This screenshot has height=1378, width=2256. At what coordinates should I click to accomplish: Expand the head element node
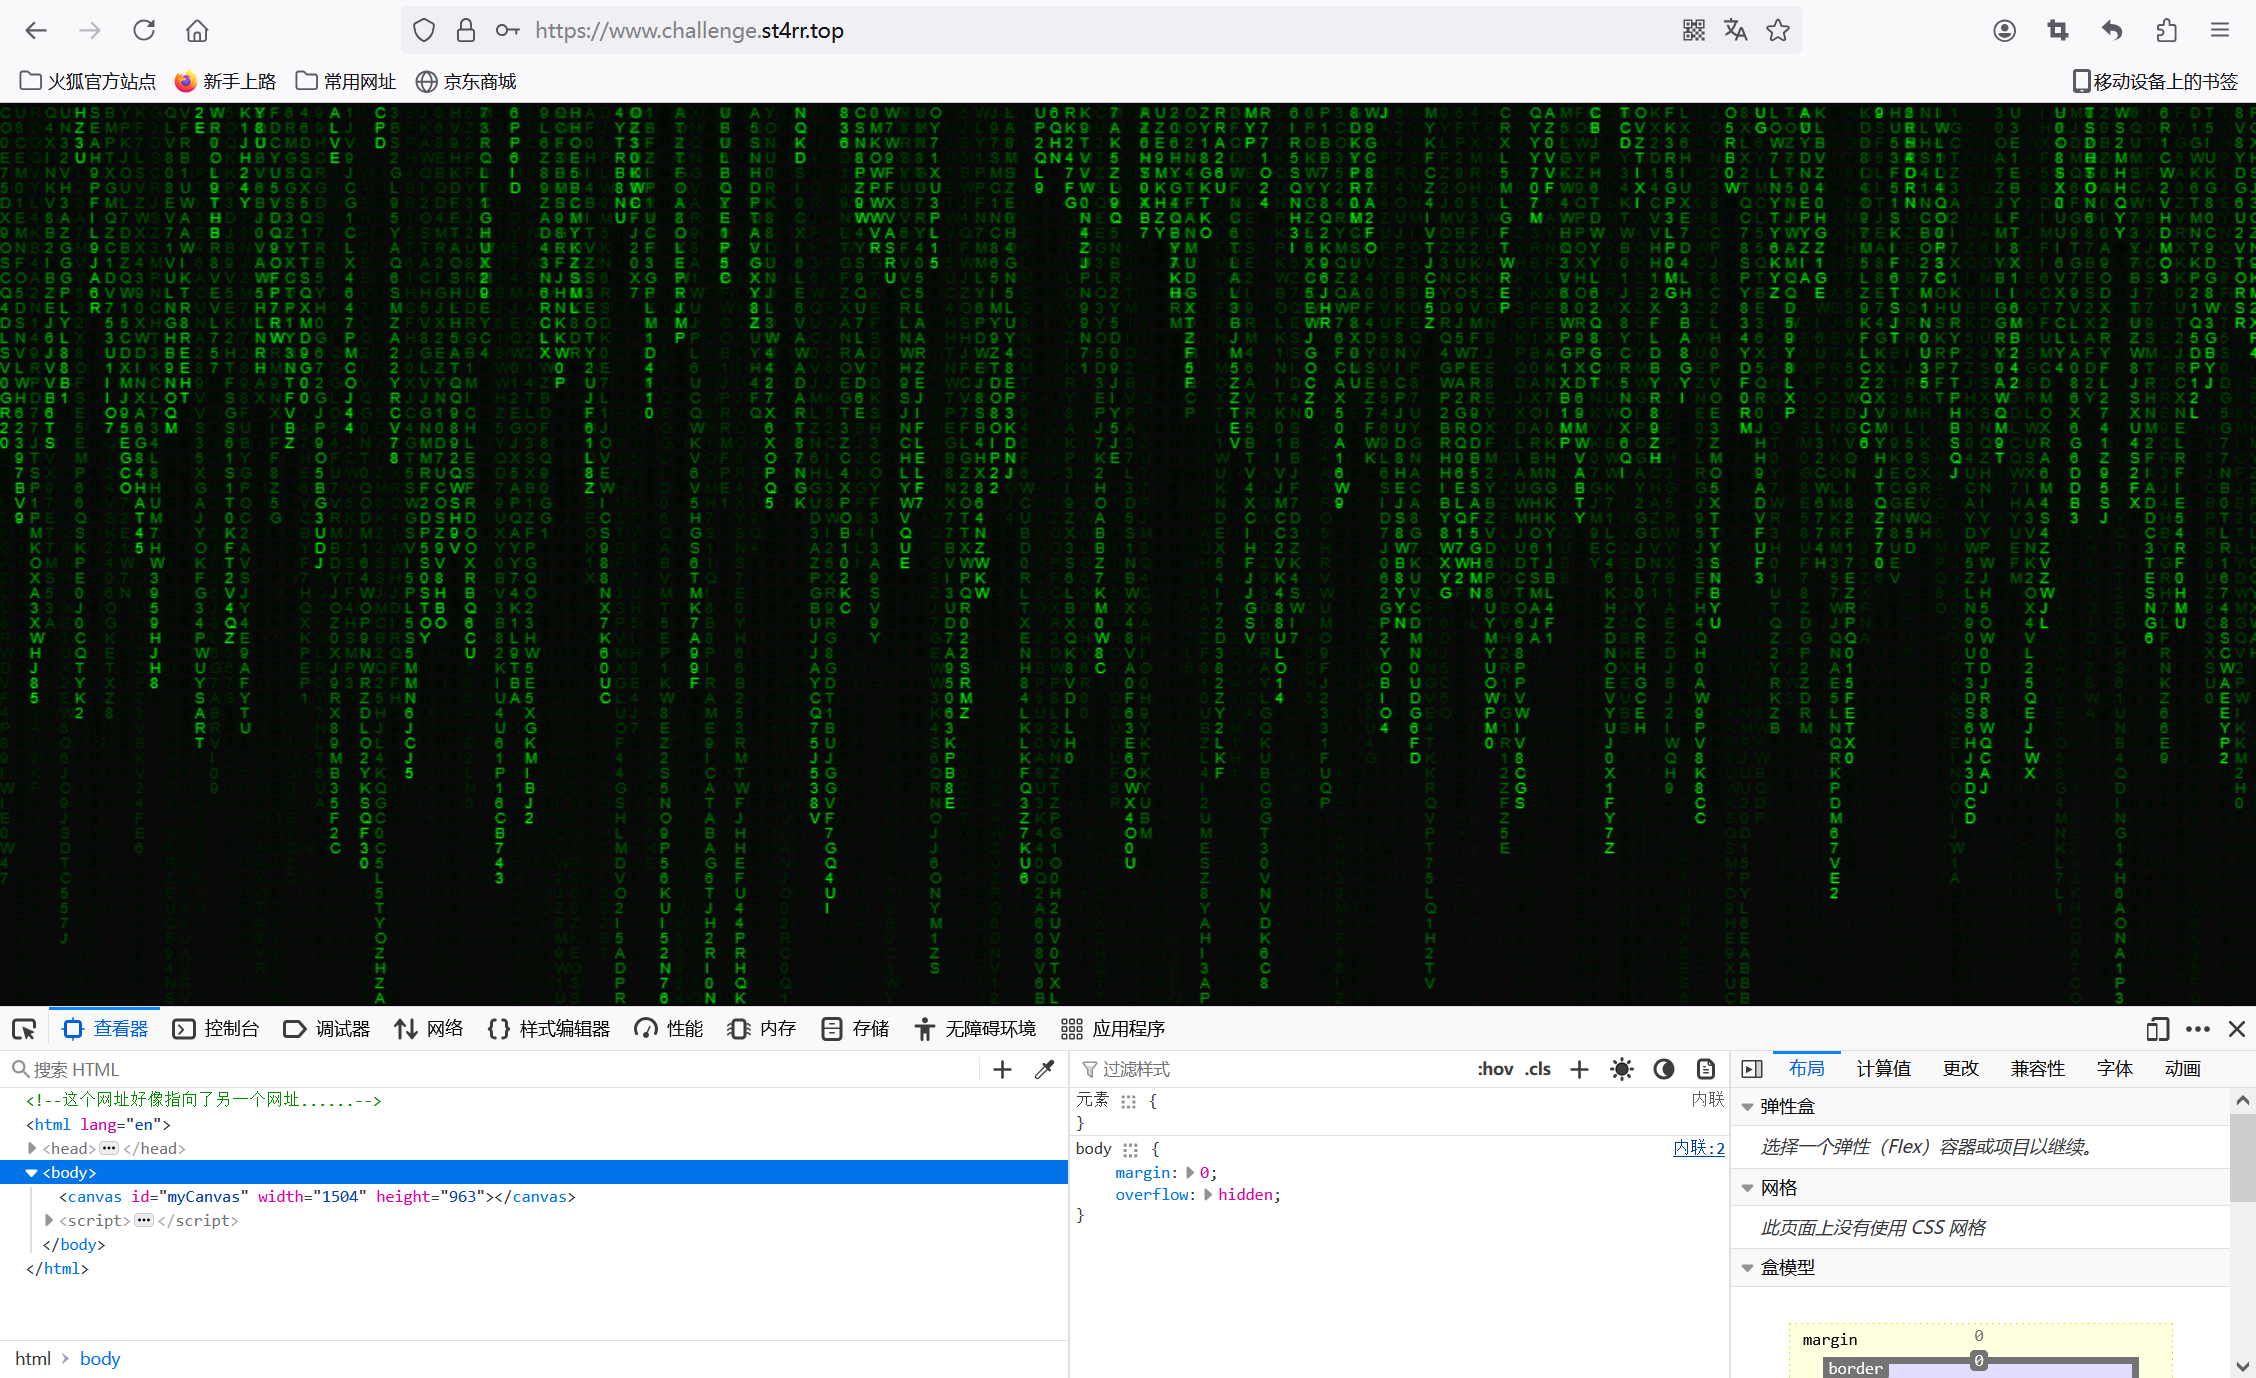point(33,1149)
